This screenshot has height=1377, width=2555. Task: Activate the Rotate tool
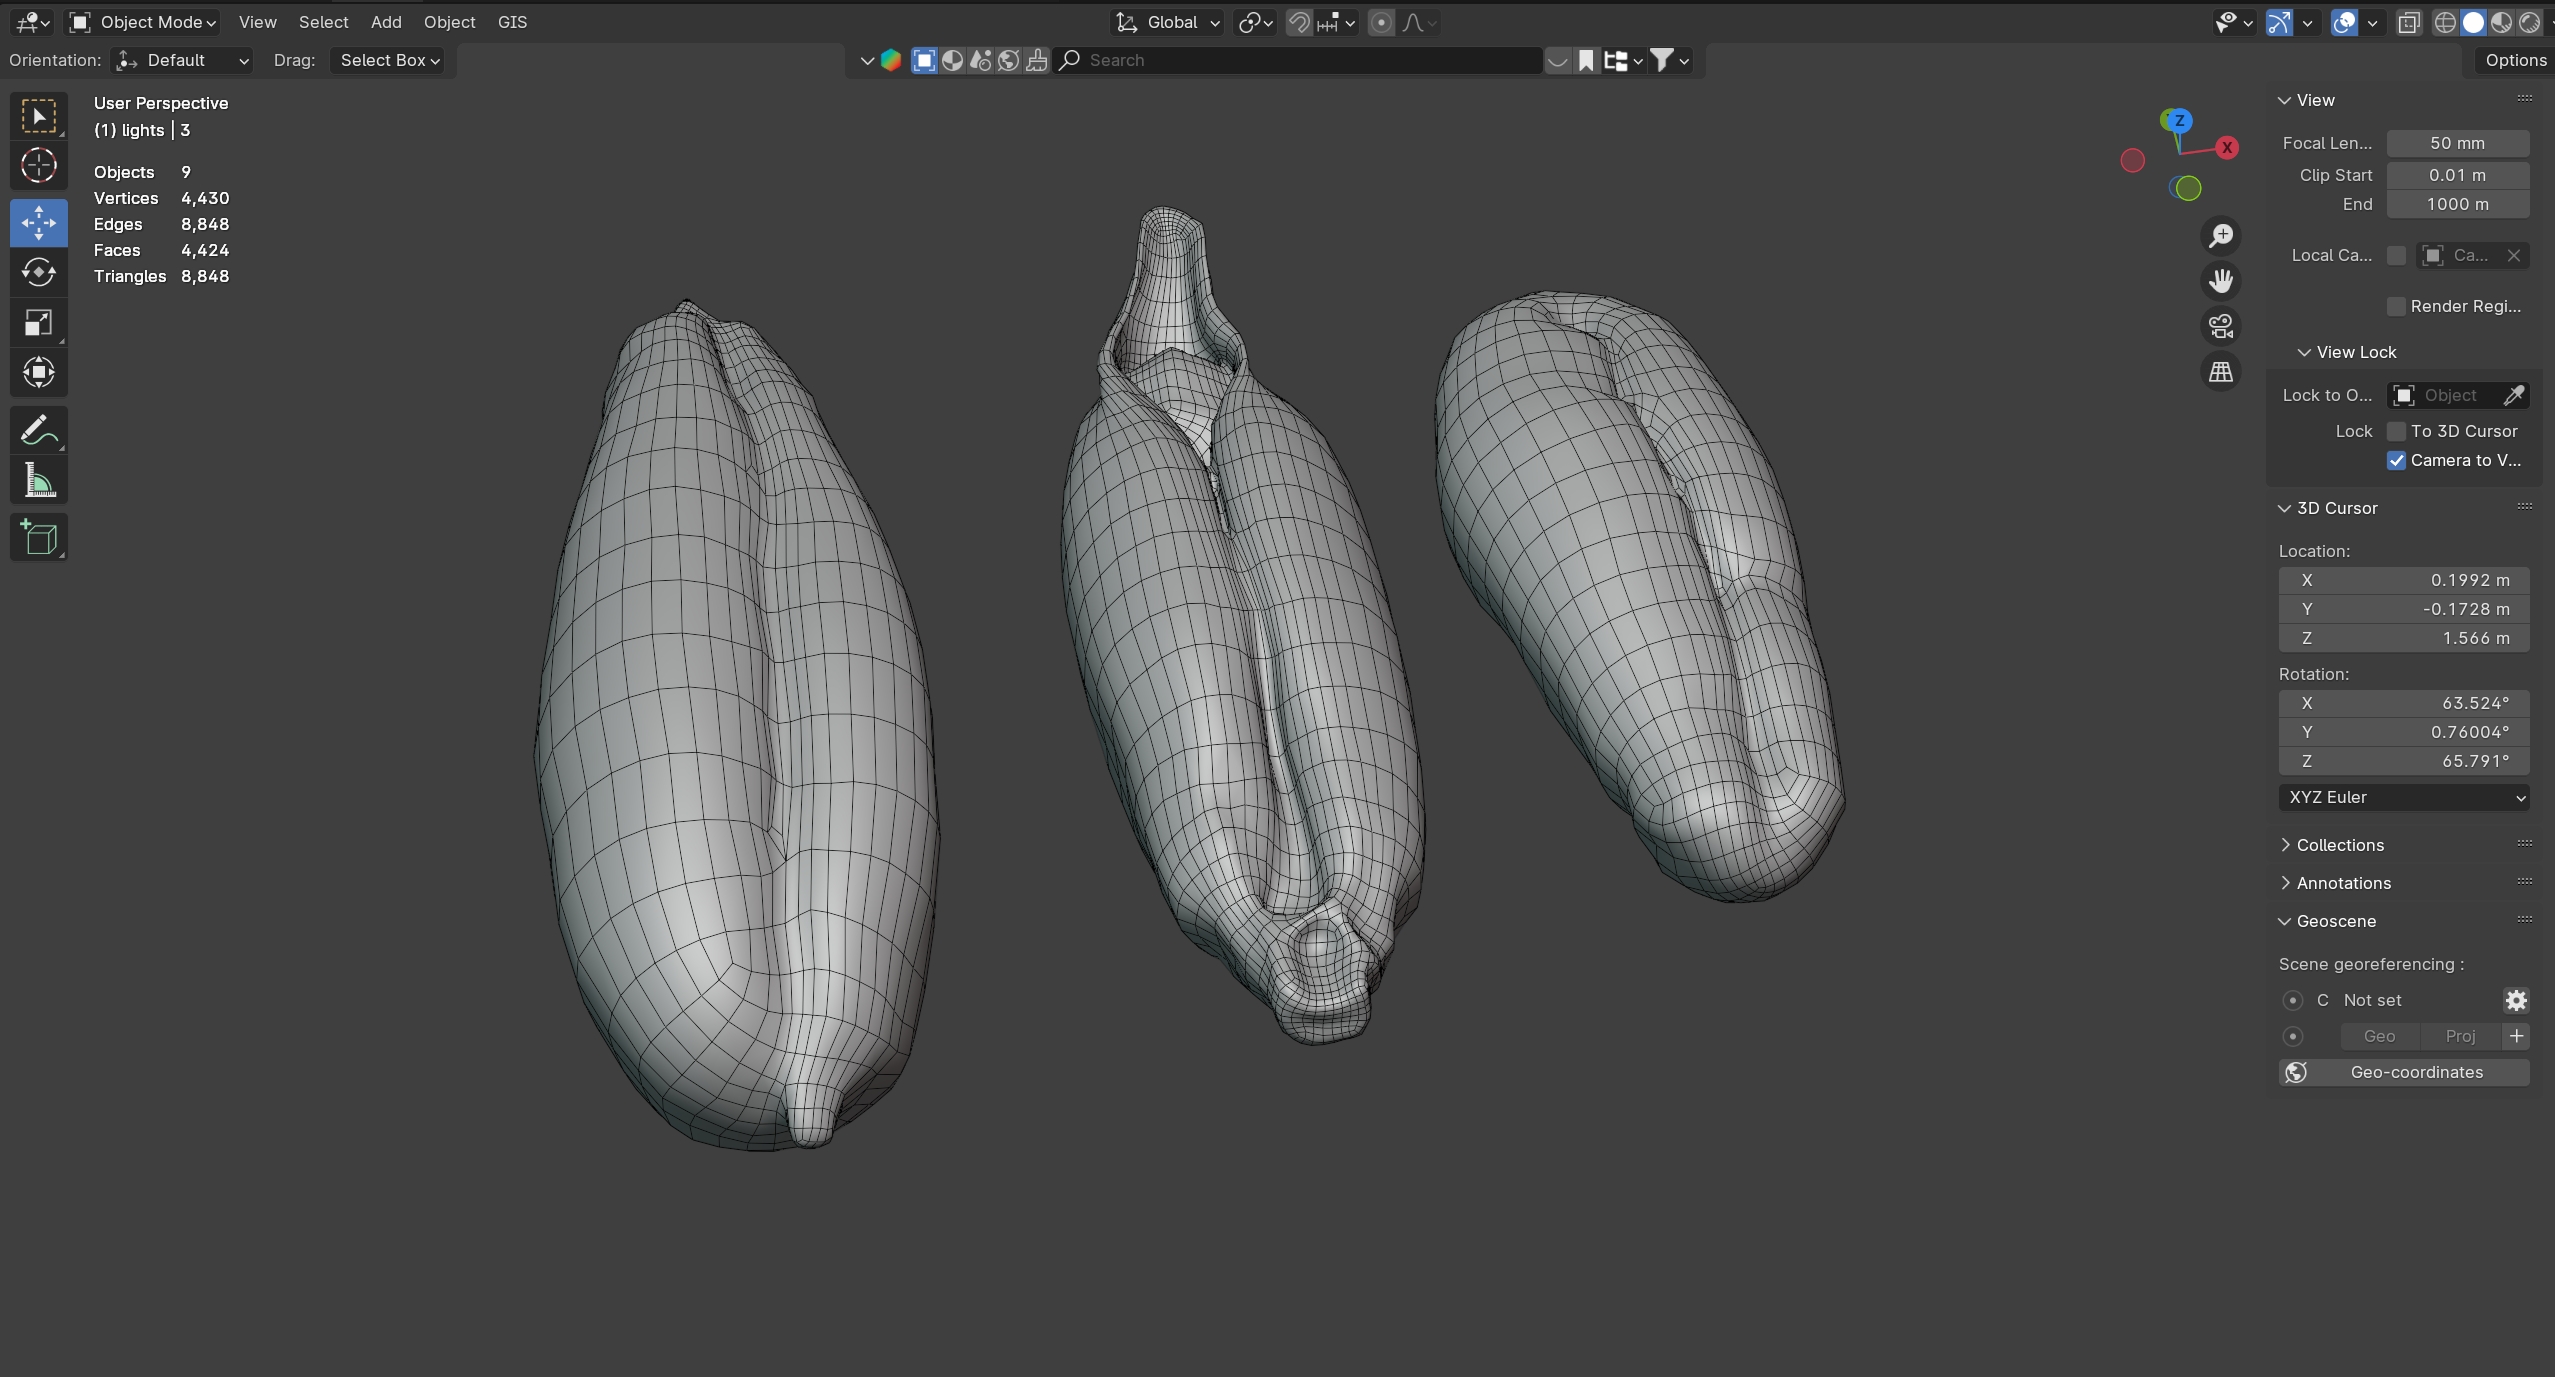click(39, 272)
